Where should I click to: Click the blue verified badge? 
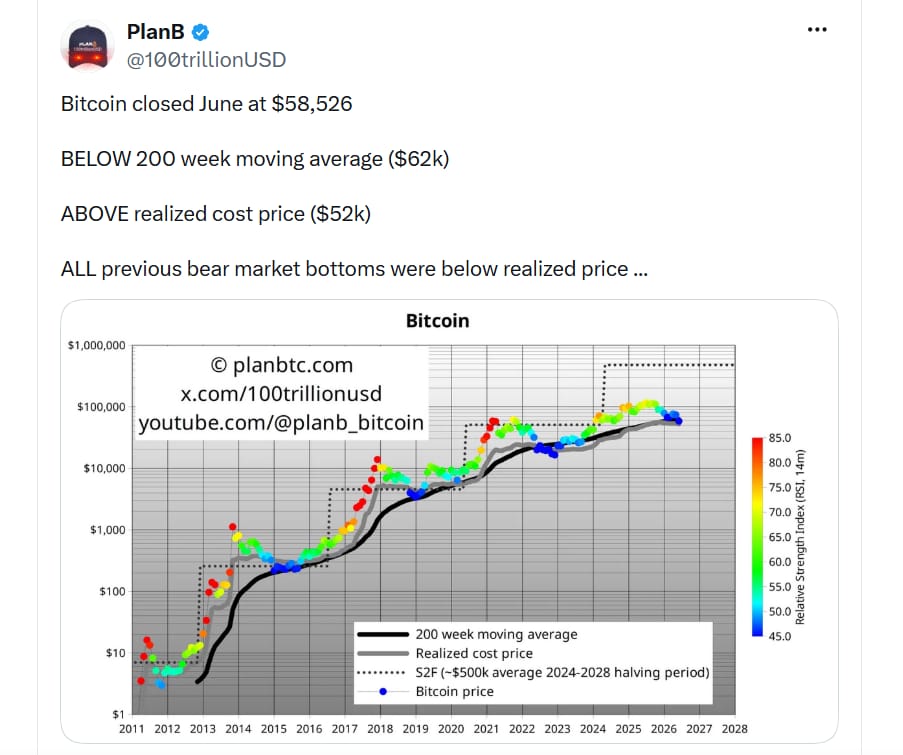[x=200, y=33]
